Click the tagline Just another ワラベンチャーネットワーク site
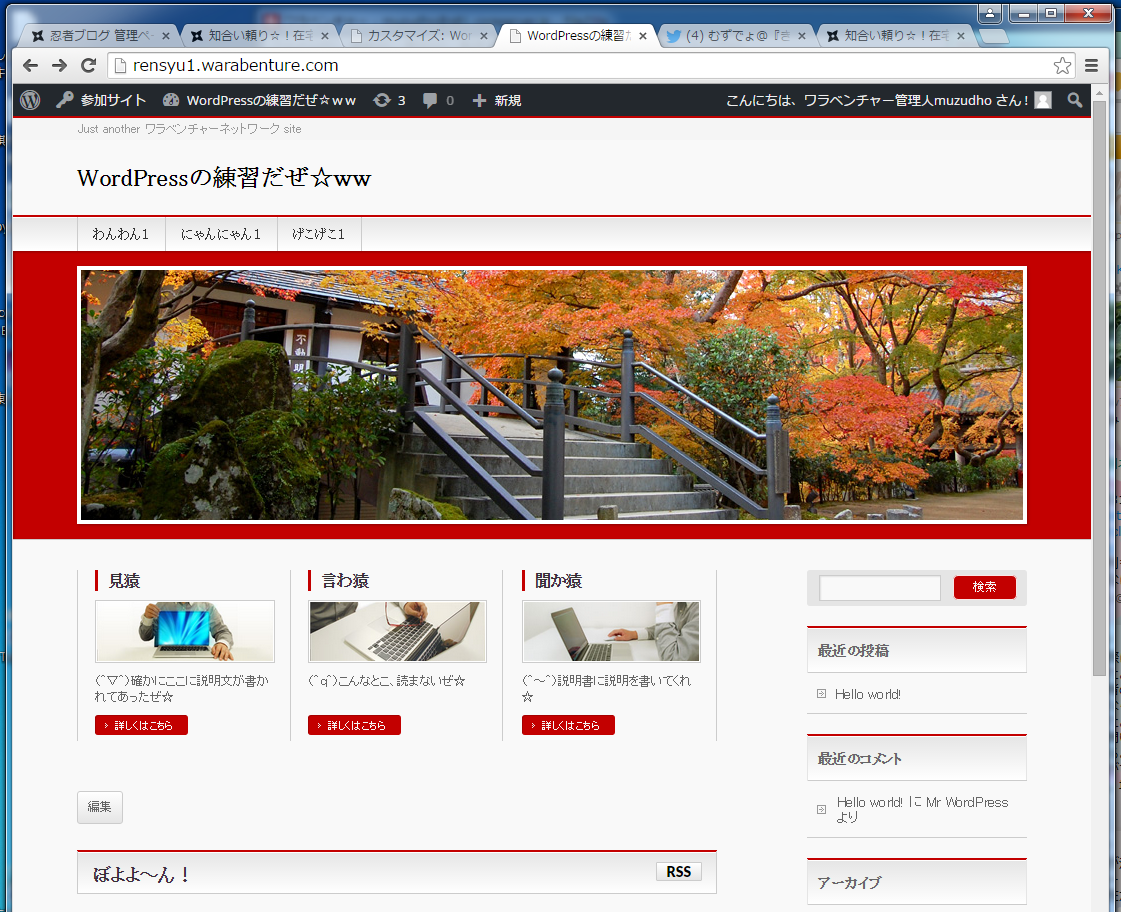 pos(189,129)
